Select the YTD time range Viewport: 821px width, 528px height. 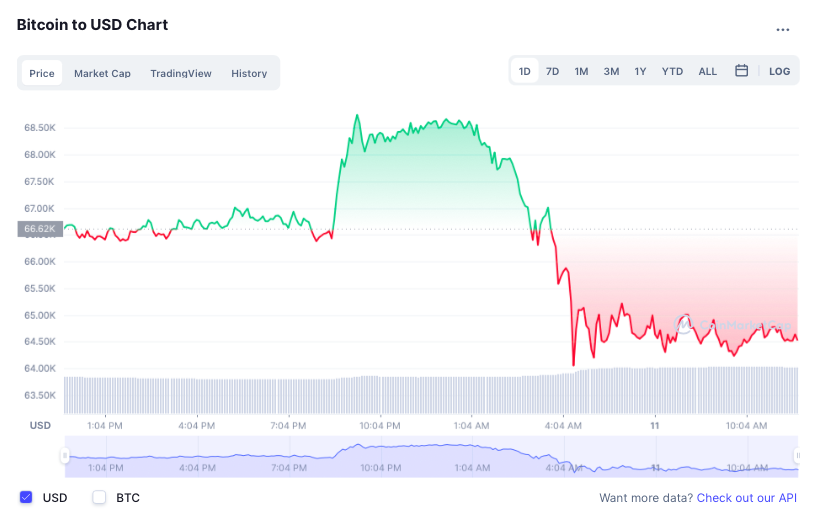tap(672, 71)
